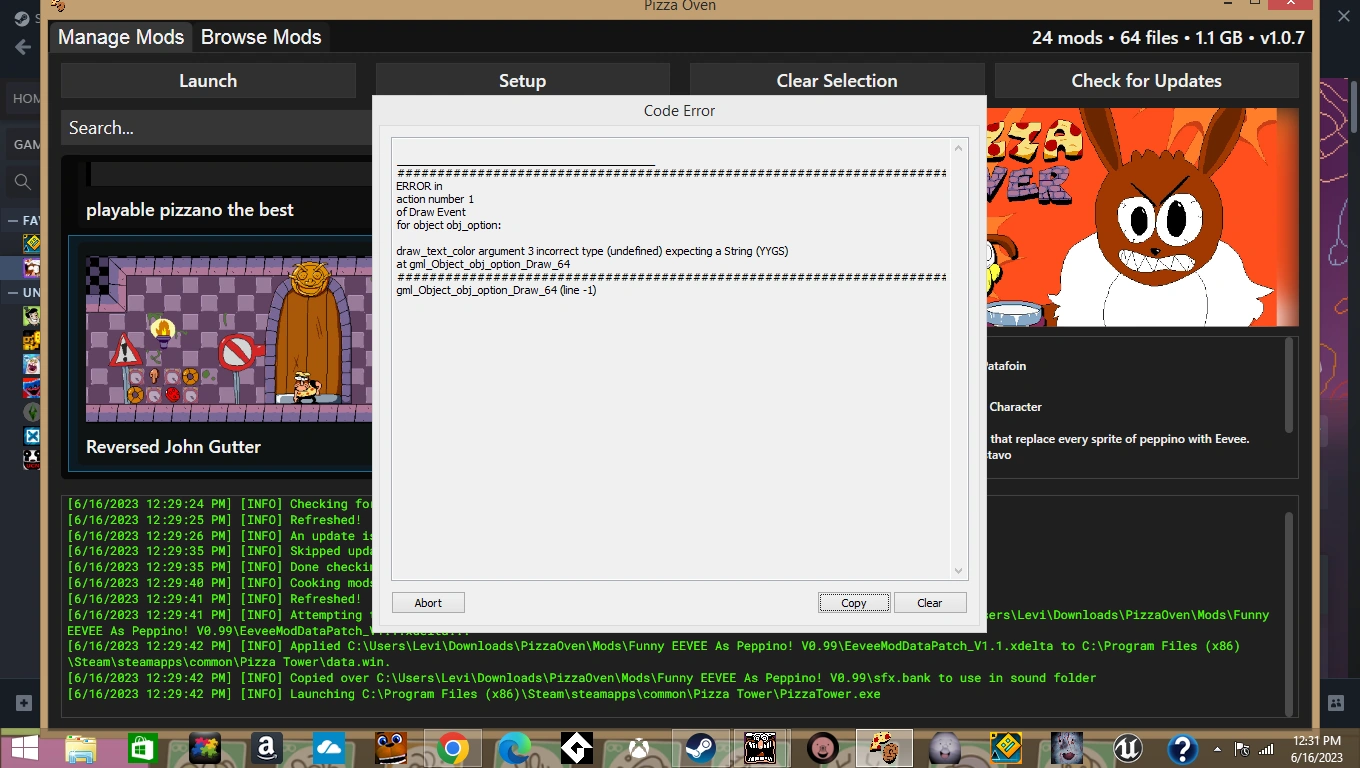Open Google Chrome from the taskbar
The width and height of the screenshot is (1360, 768).
click(x=454, y=748)
